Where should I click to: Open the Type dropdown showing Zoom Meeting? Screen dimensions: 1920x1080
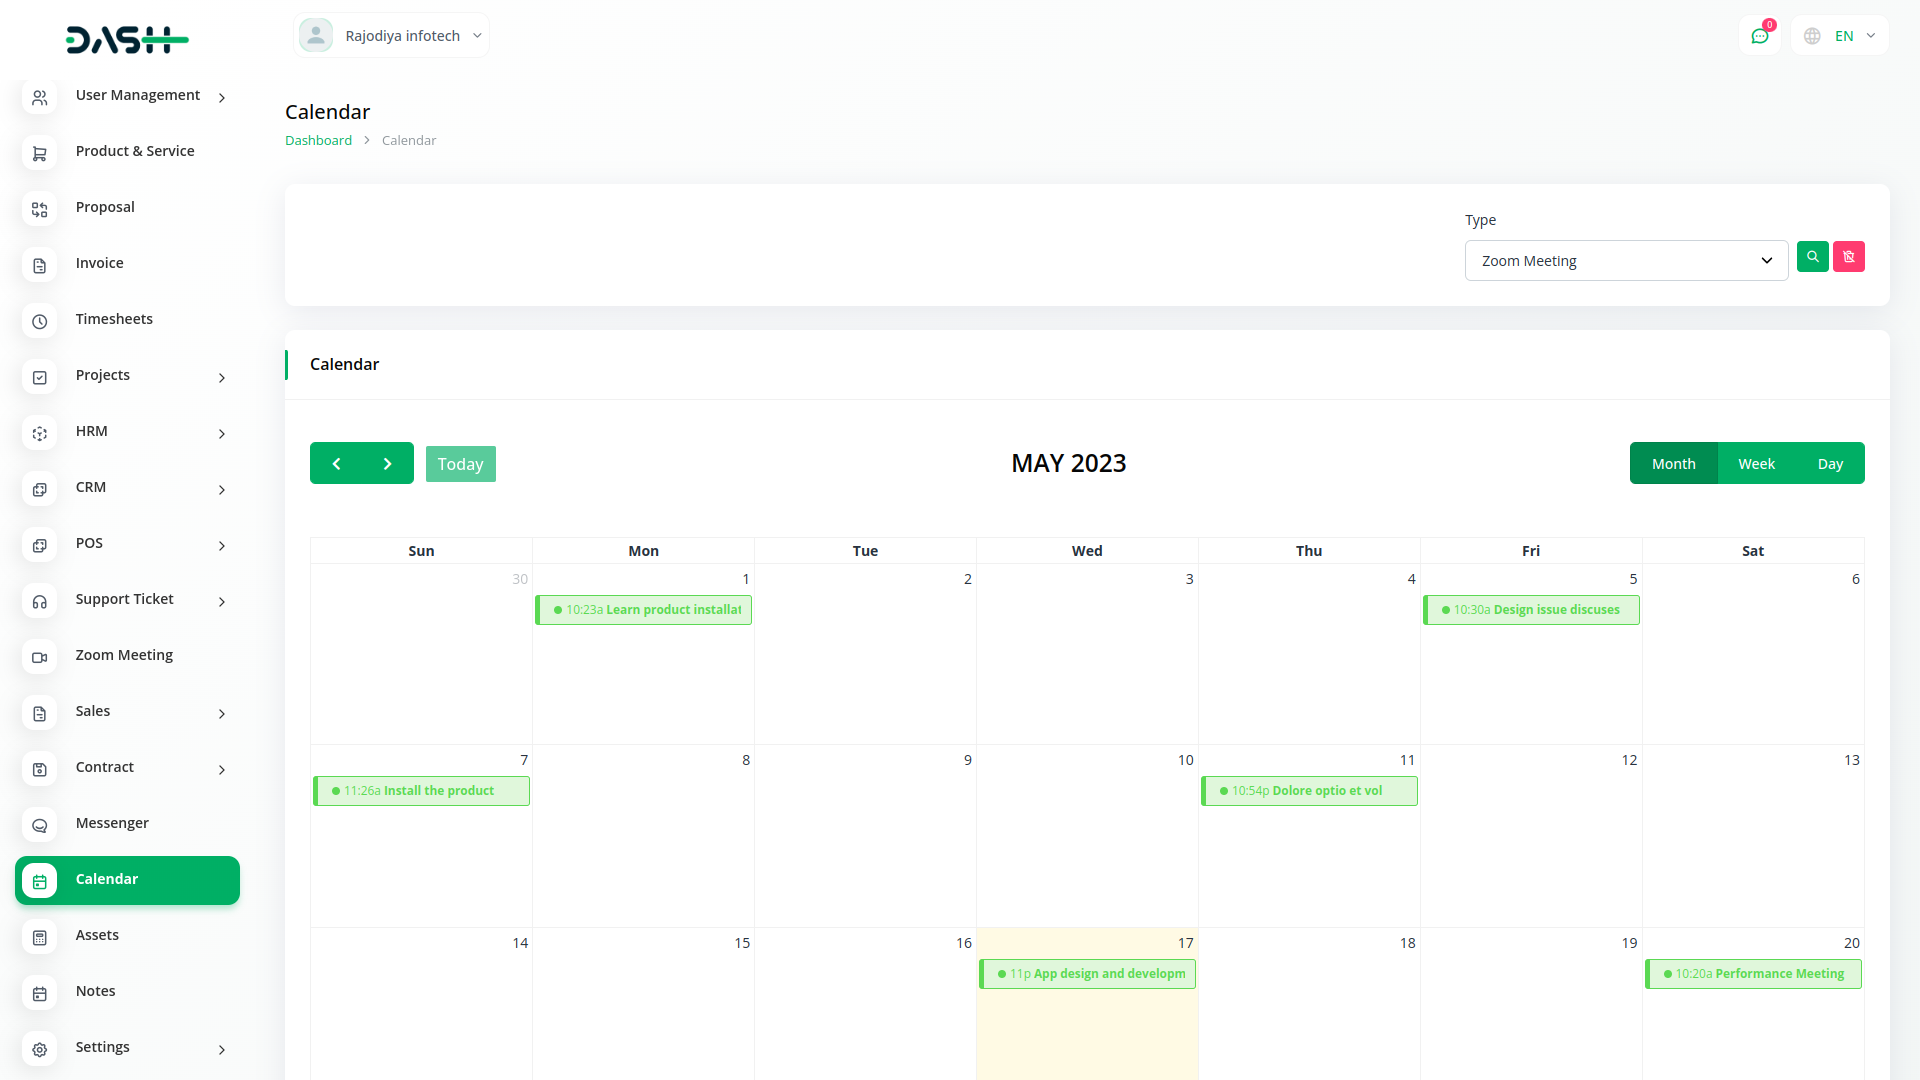click(1625, 261)
